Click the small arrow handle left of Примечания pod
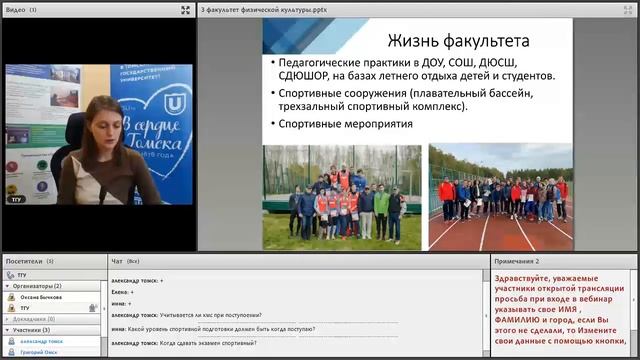 [486, 315]
